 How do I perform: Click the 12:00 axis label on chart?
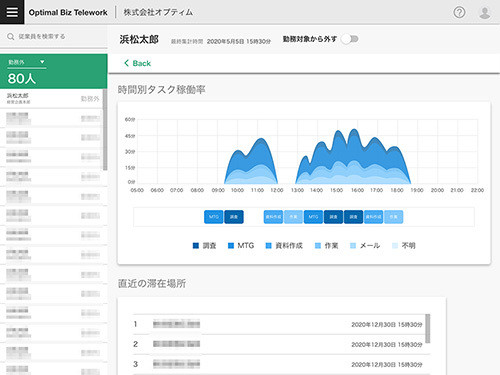[x=277, y=190]
